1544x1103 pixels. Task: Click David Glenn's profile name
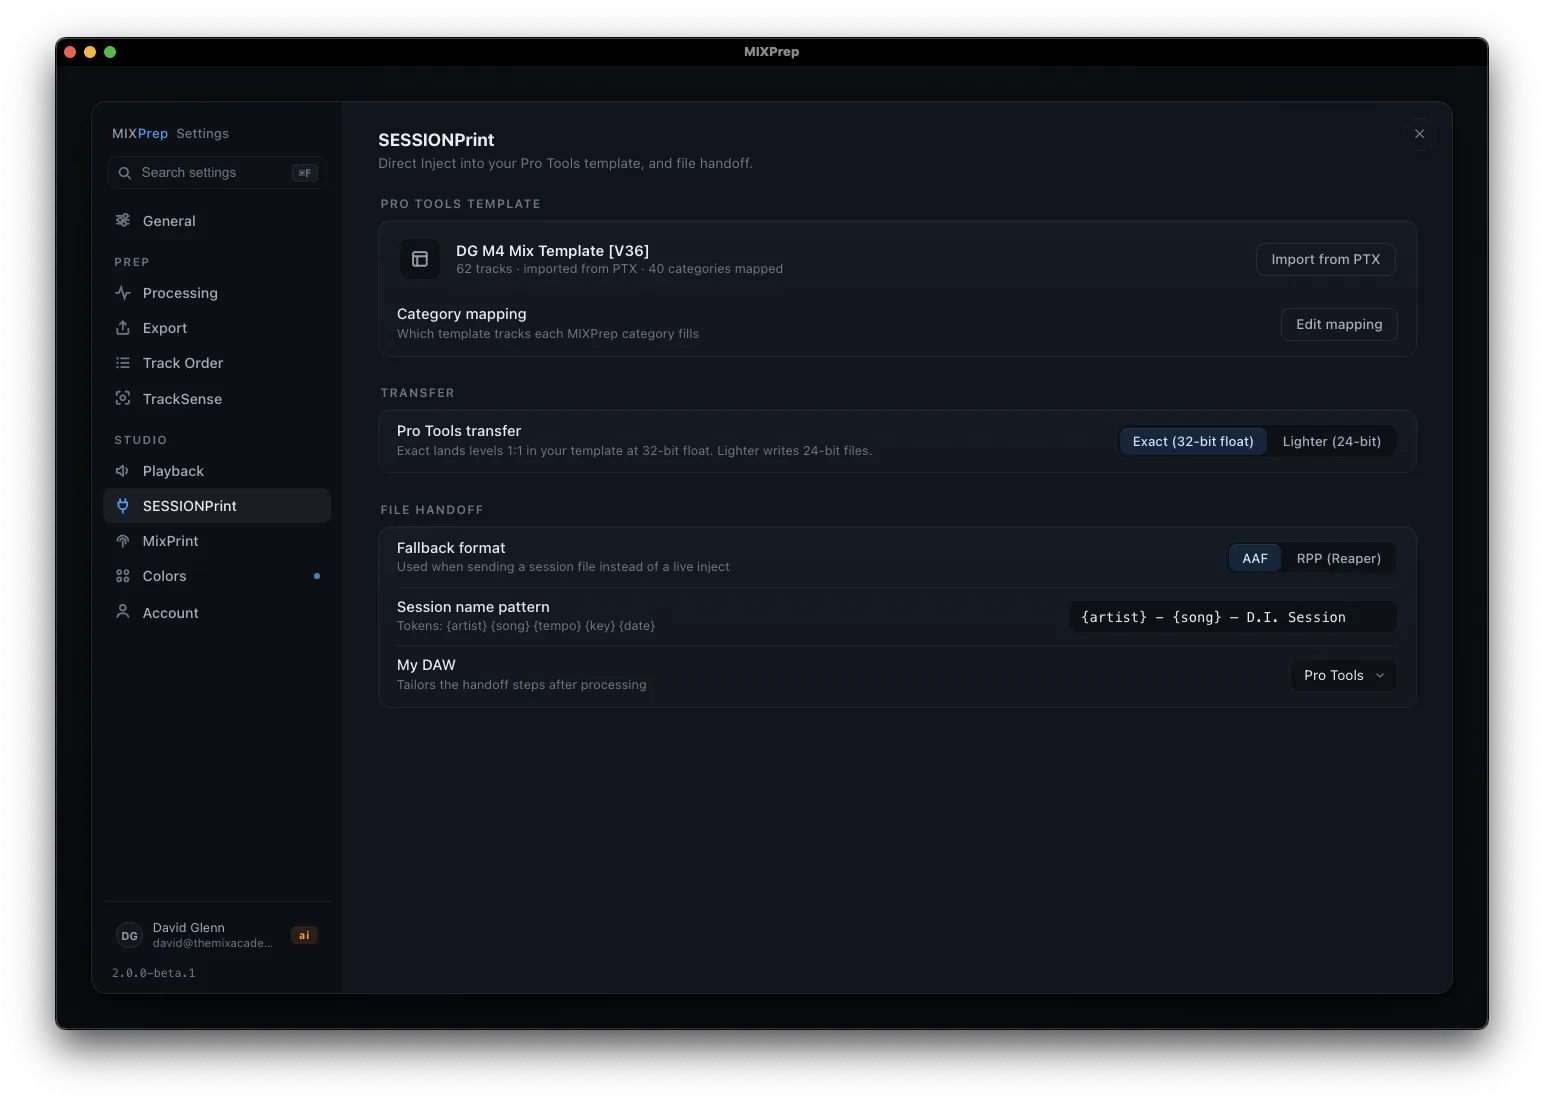coord(189,928)
